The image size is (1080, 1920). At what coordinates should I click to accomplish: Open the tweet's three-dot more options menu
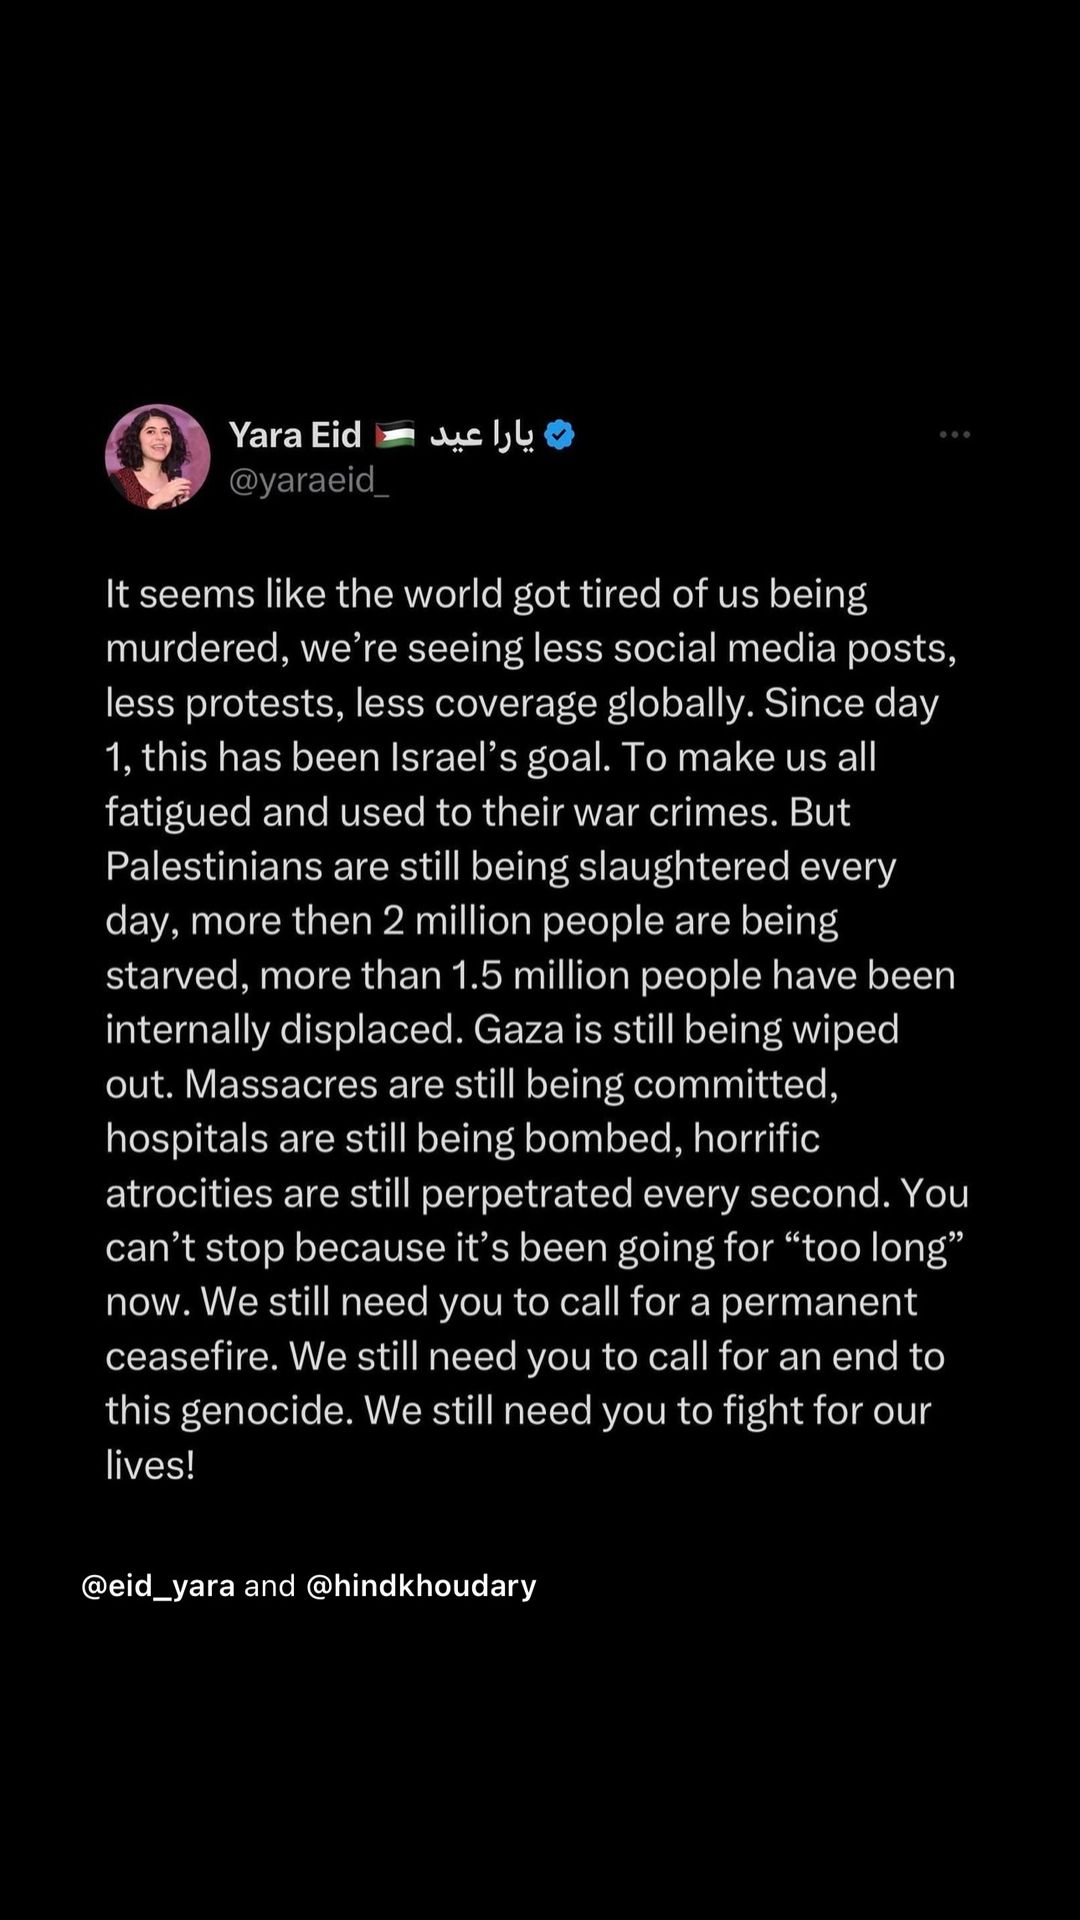pos(954,434)
